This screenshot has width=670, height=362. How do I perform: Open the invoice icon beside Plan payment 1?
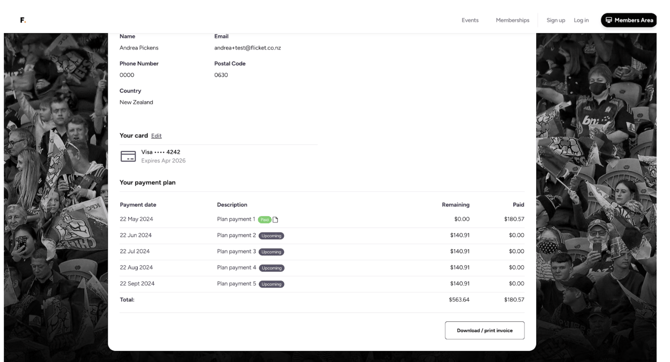click(275, 220)
